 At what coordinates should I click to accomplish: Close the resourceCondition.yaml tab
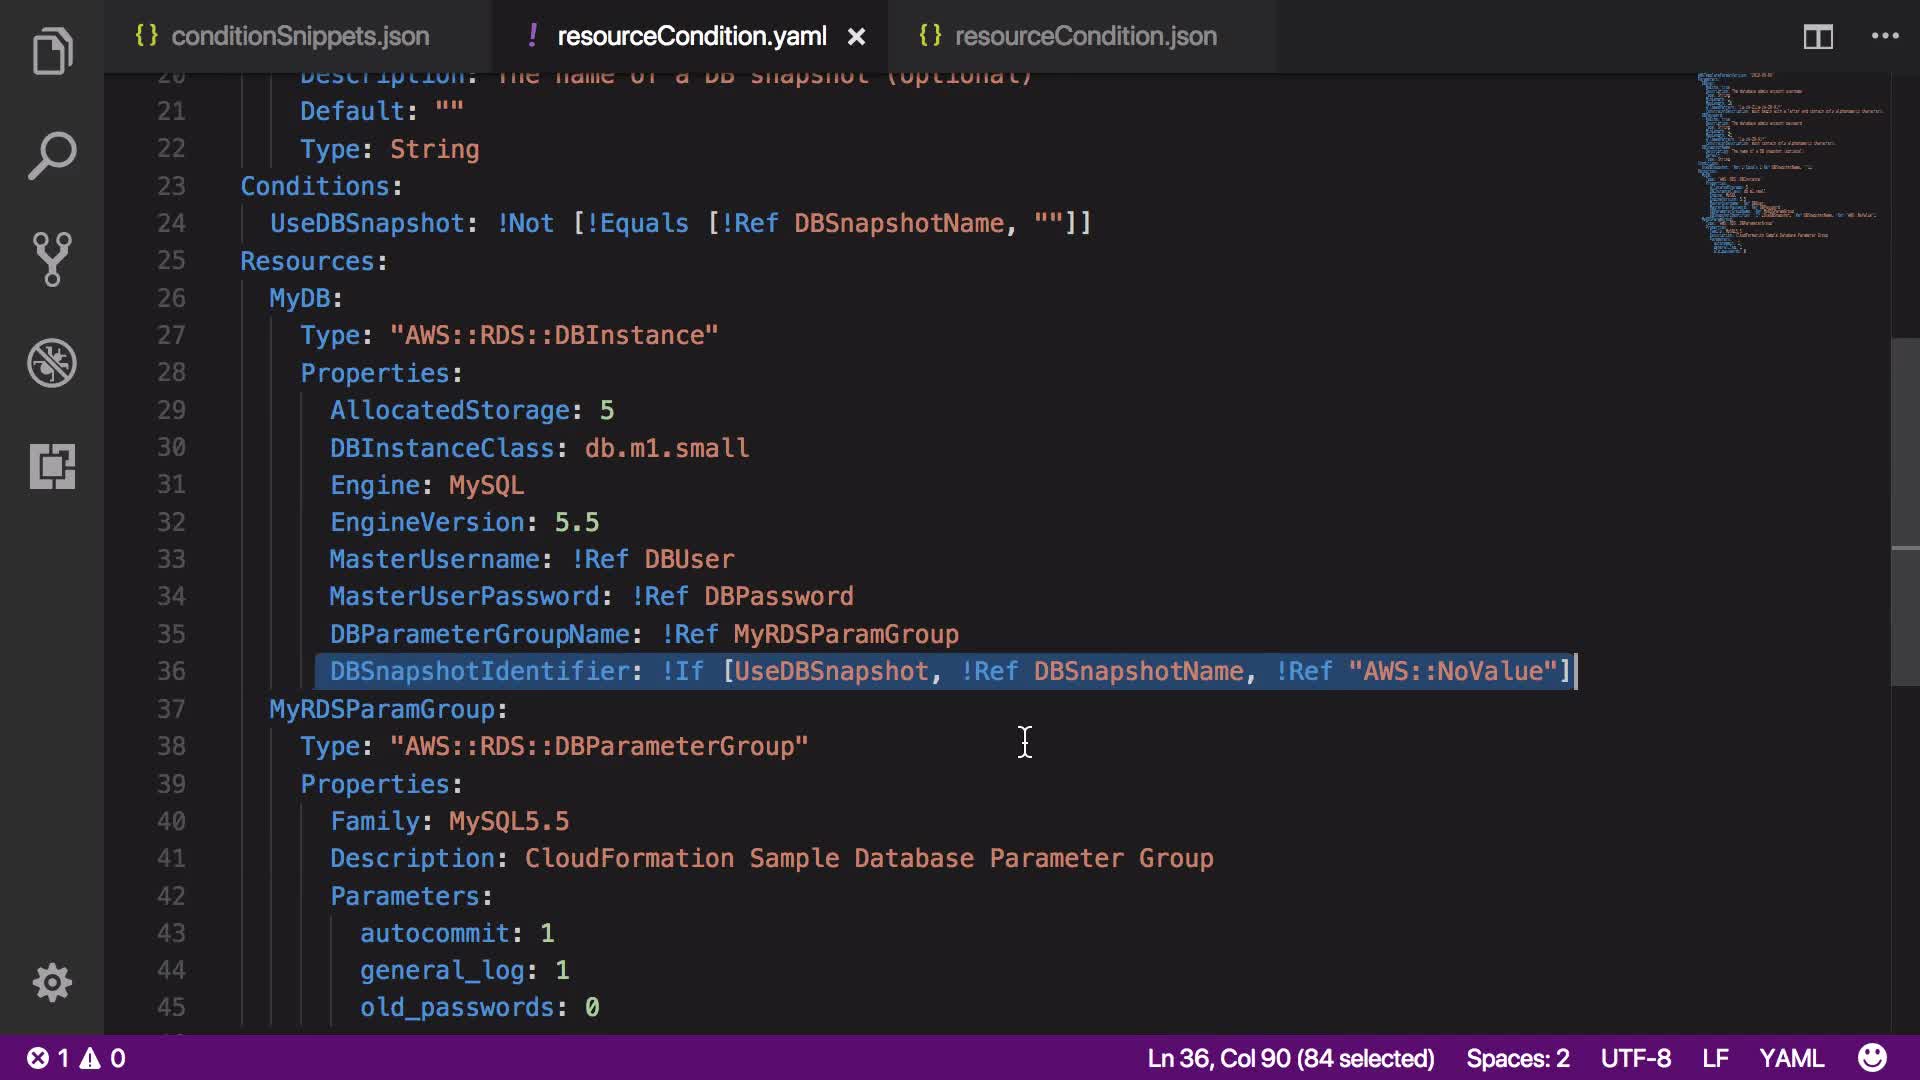[857, 37]
